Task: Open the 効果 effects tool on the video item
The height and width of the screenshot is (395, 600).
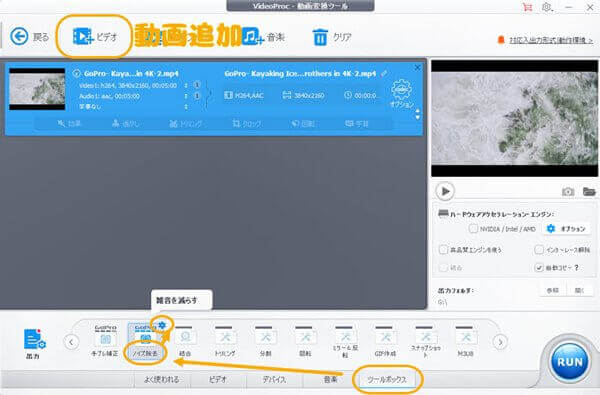Action: [69, 124]
